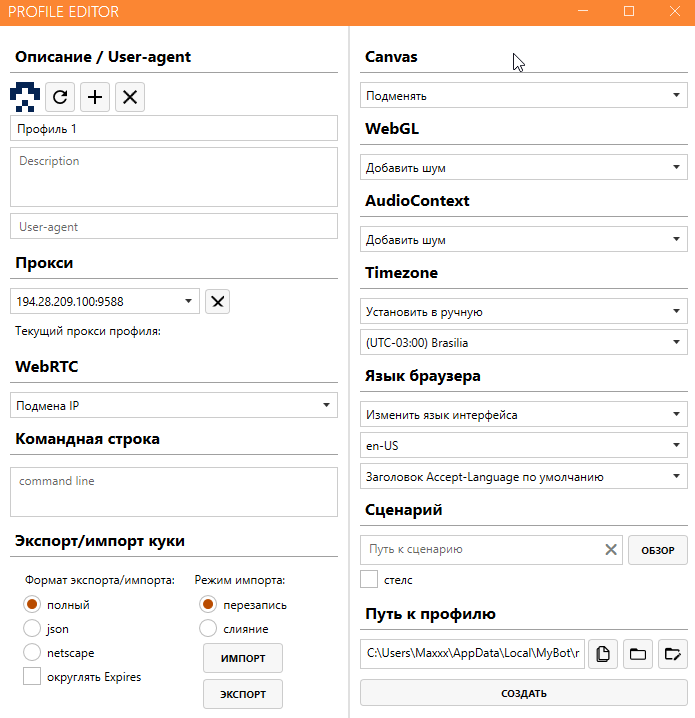Open the (UTC-03:00) Brasilia timezone dropdown

click(x=524, y=342)
